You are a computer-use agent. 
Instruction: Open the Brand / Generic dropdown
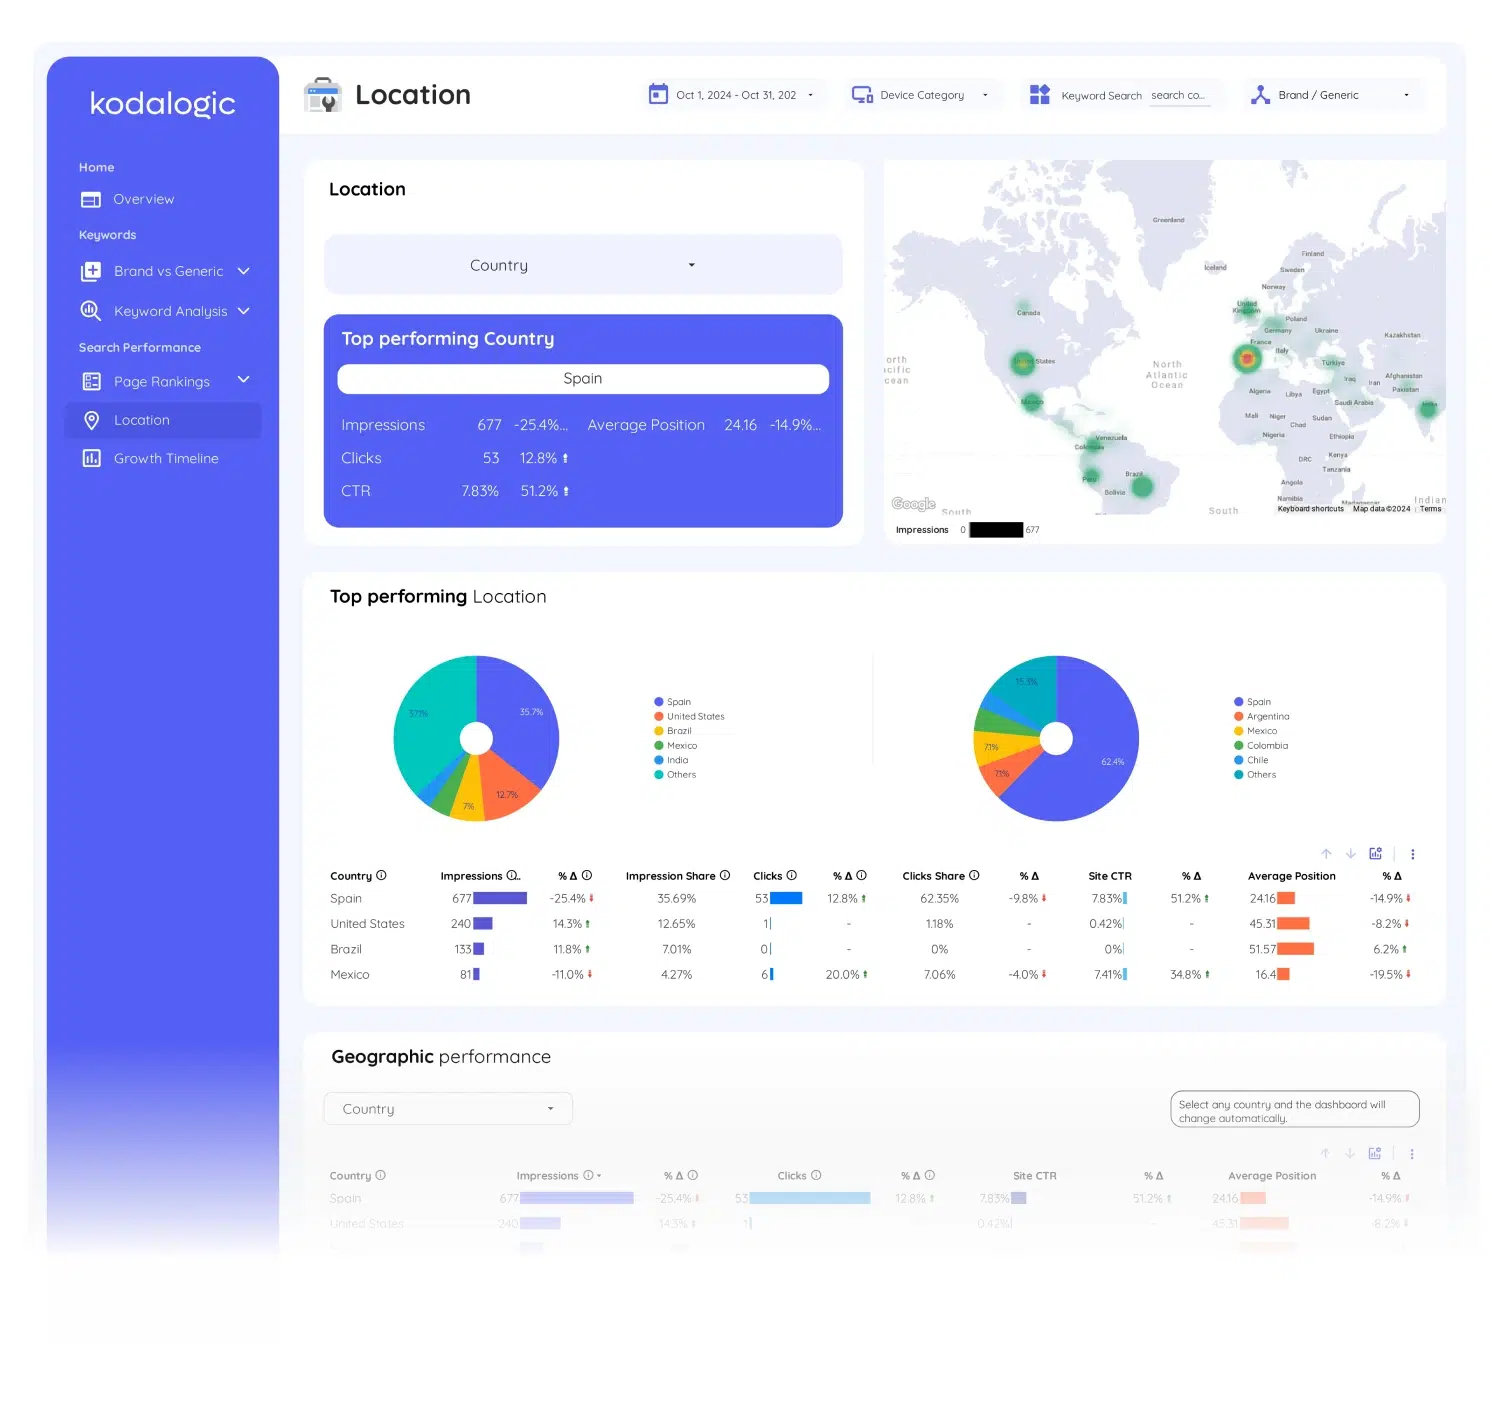coord(1343,95)
